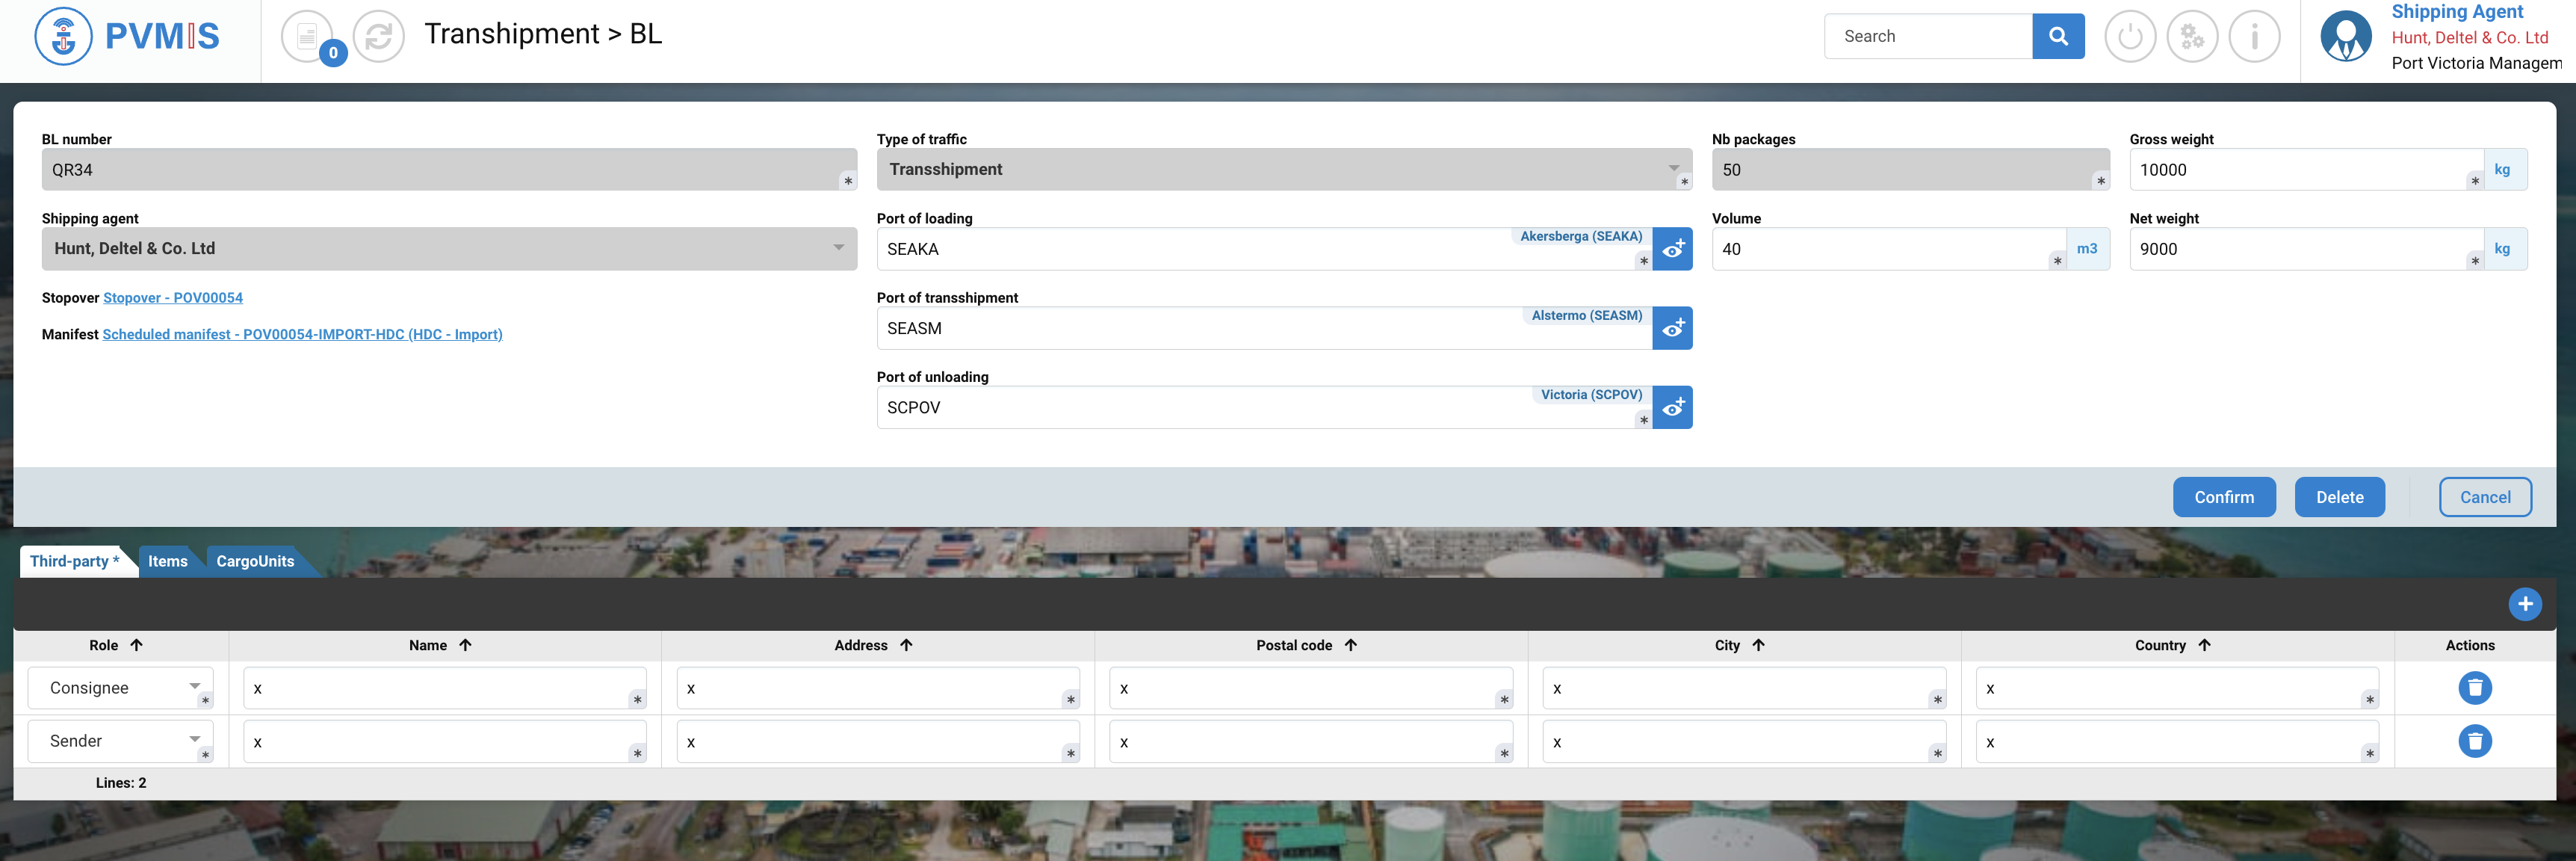View port of transshipment eye icon

tap(1672, 328)
